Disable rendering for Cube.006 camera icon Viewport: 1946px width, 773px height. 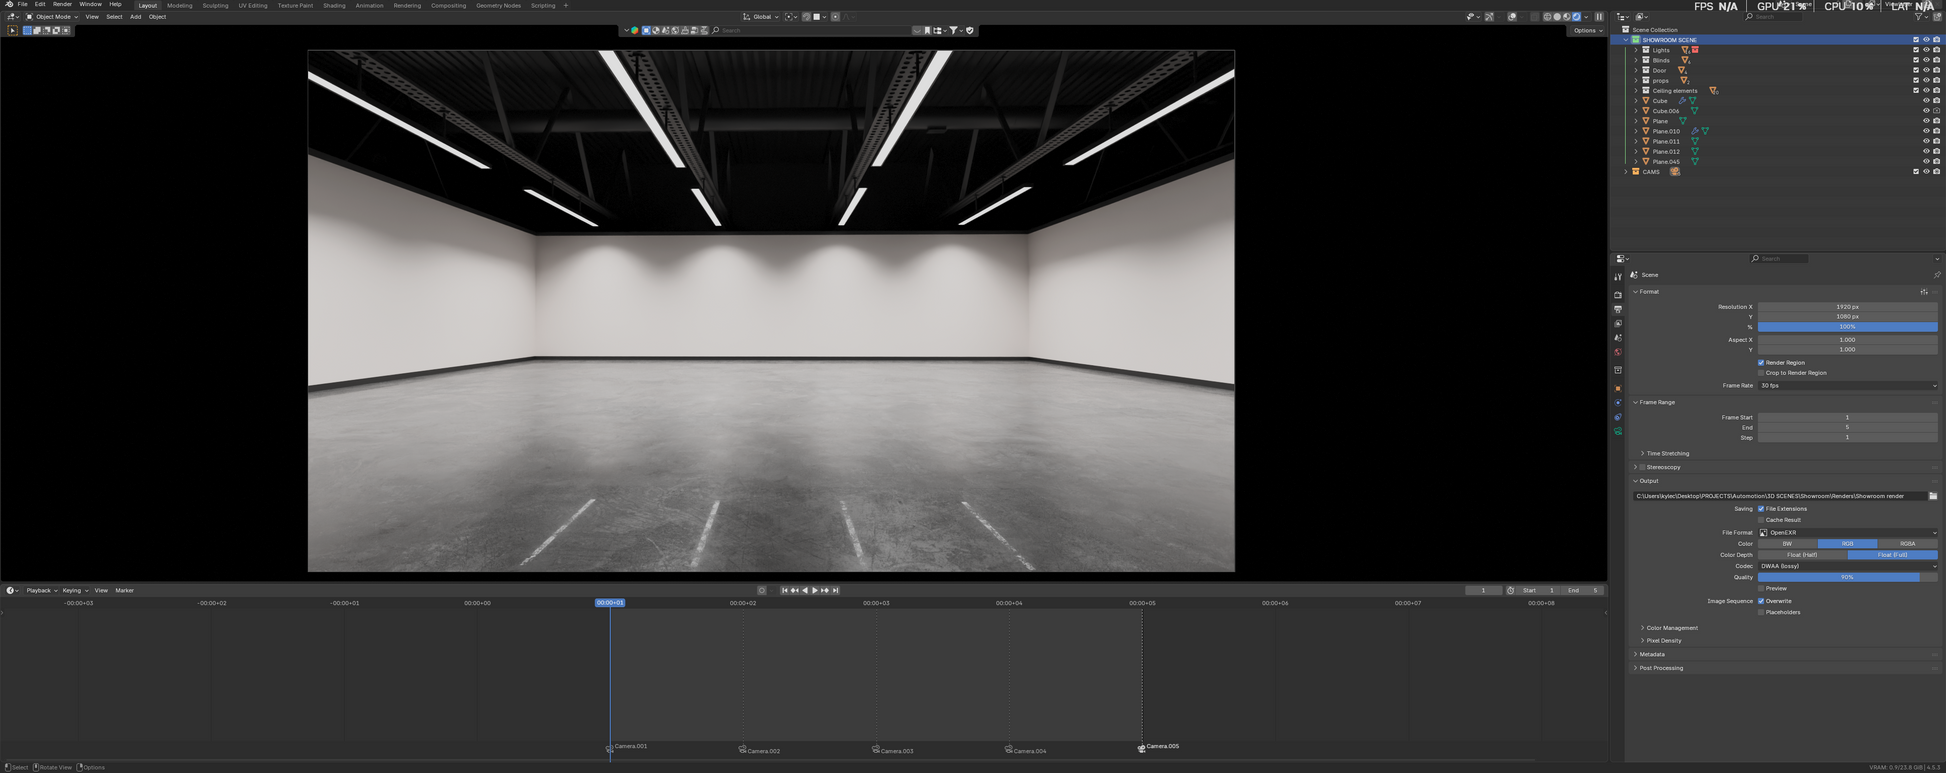coord(1936,111)
